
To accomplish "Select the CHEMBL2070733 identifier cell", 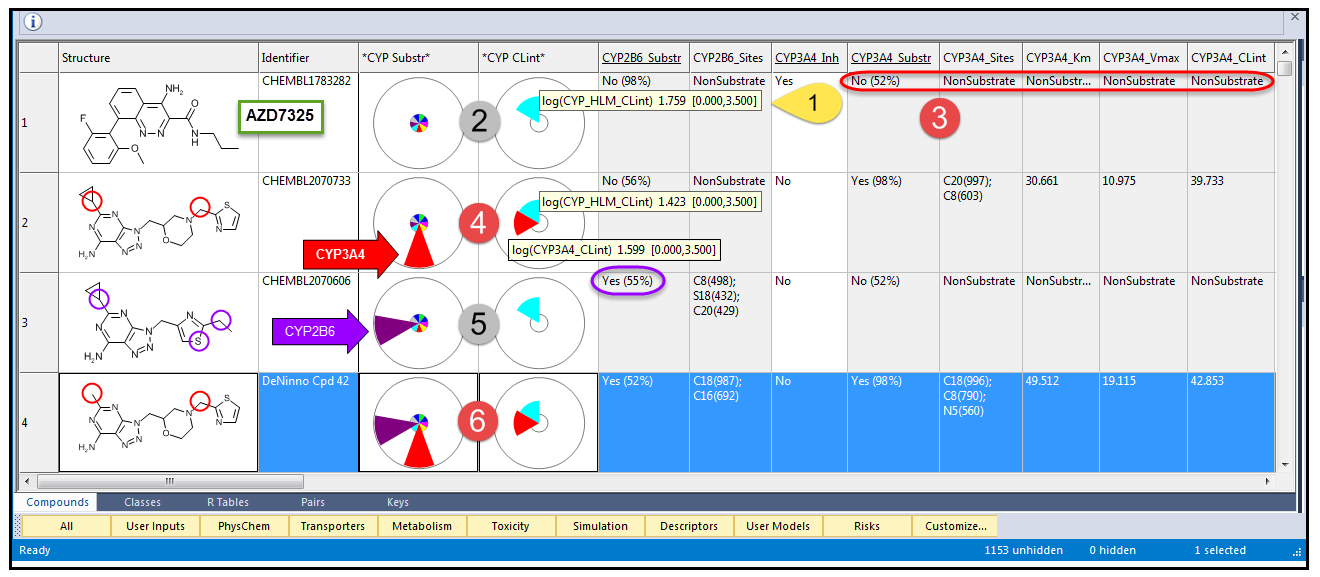I will point(308,222).
